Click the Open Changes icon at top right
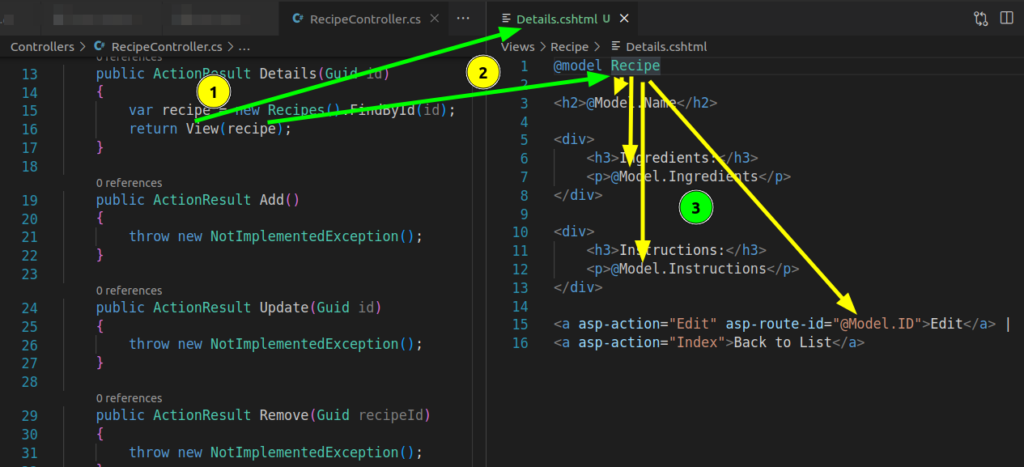Viewport: 1024px width, 467px height. click(979, 19)
